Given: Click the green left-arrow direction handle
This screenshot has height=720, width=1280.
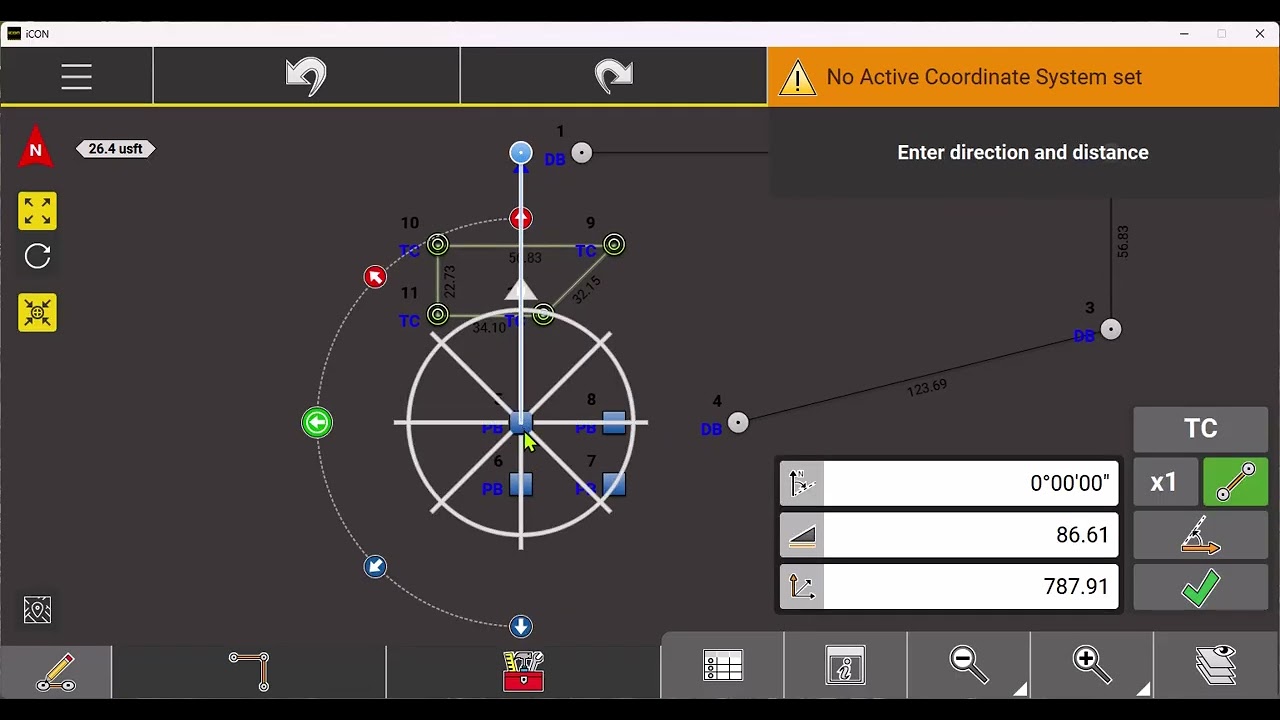Looking at the screenshot, I should (317, 423).
